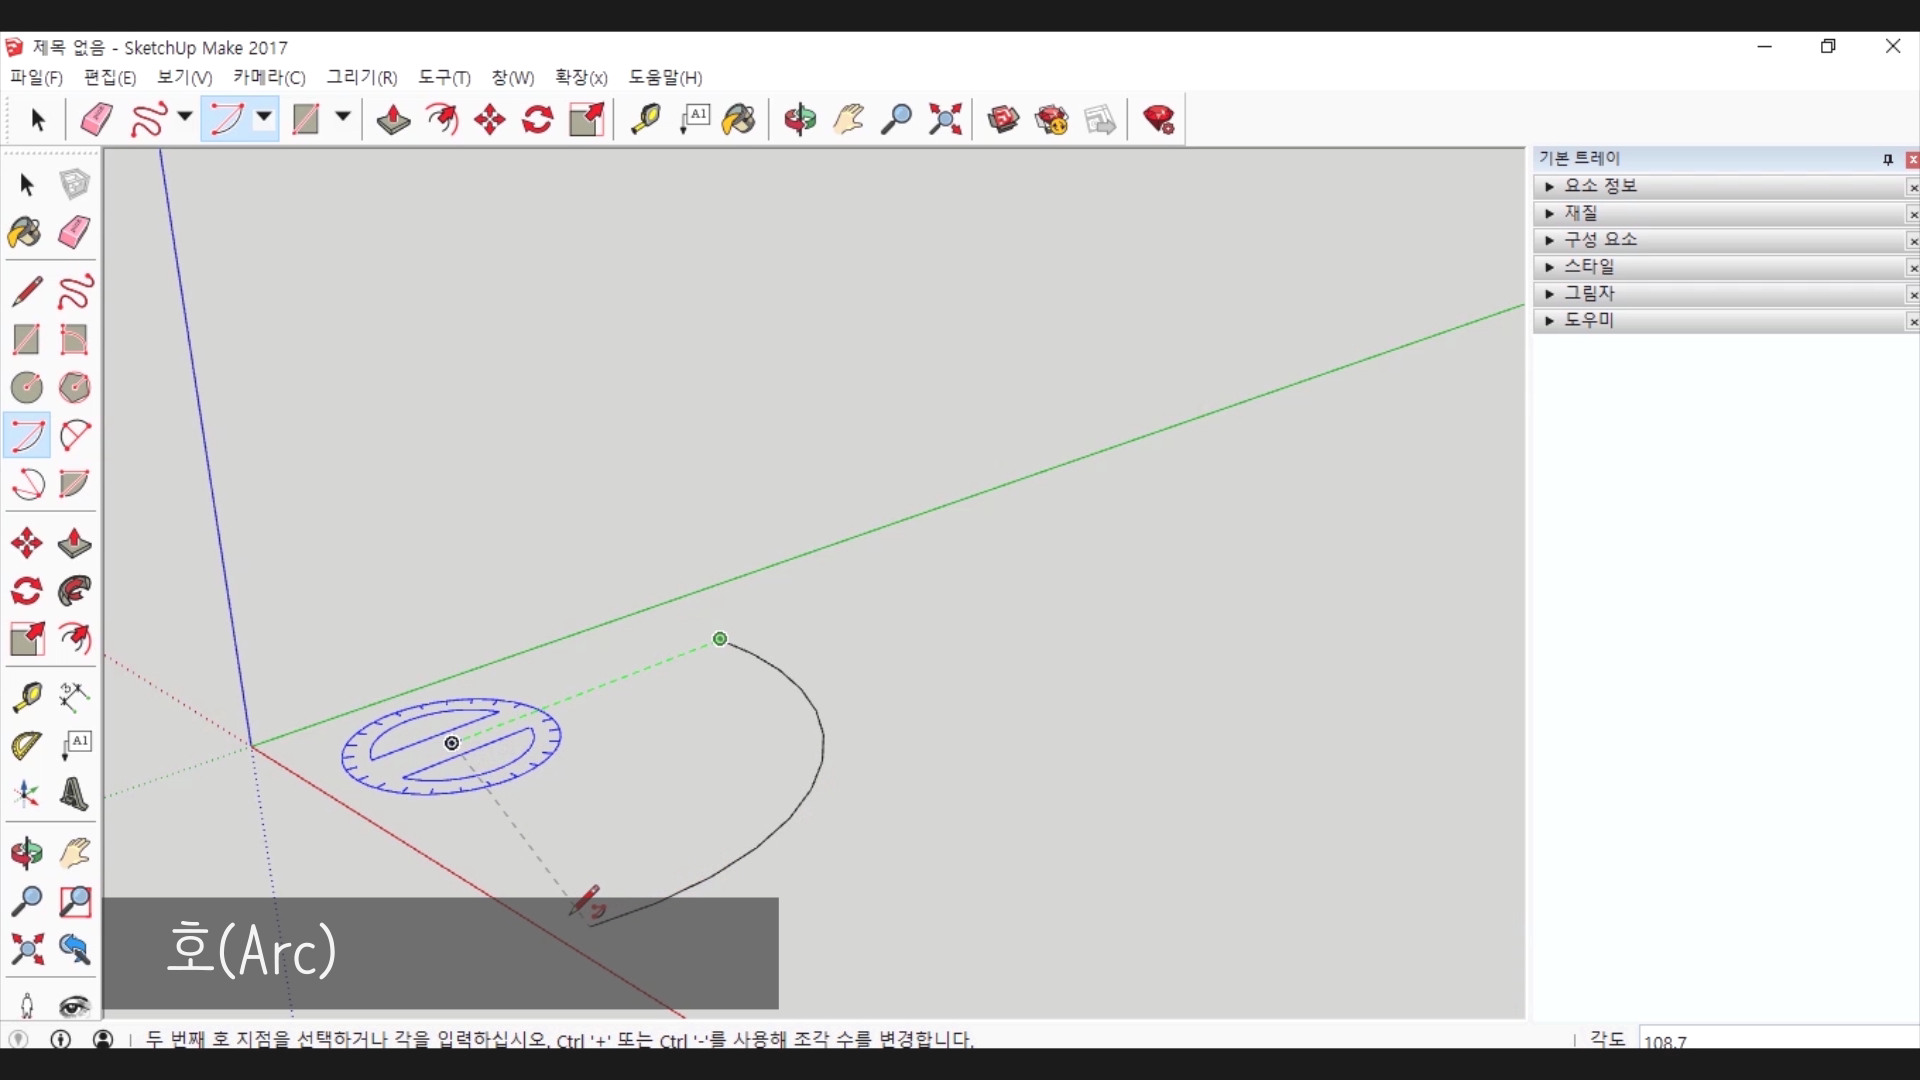Select the Paint Bucket tool in left toolbar
Image resolution: width=1920 pixels, height=1080 pixels.
[25, 233]
